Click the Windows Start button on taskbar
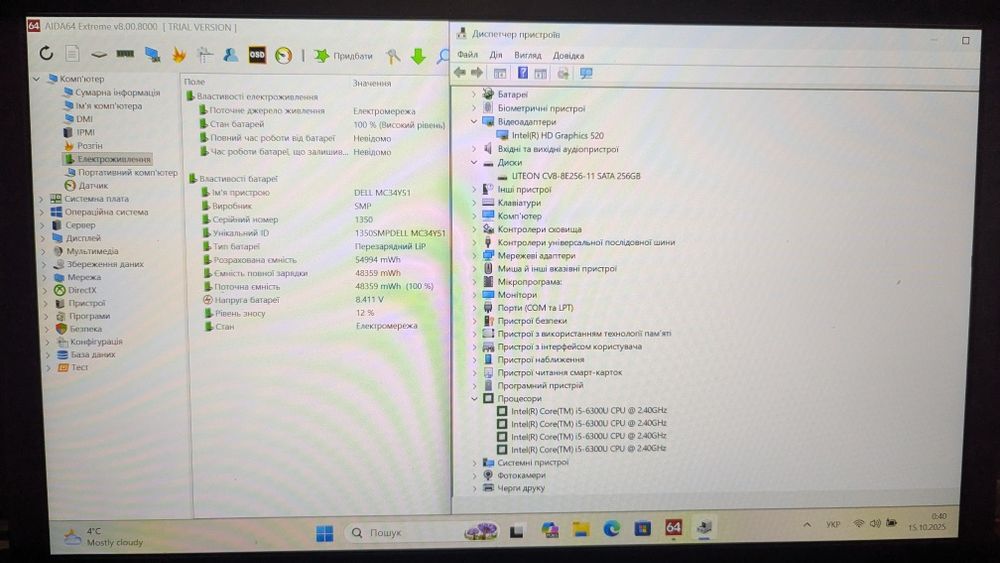This screenshot has width=1000, height=563. tap(325, 532)
